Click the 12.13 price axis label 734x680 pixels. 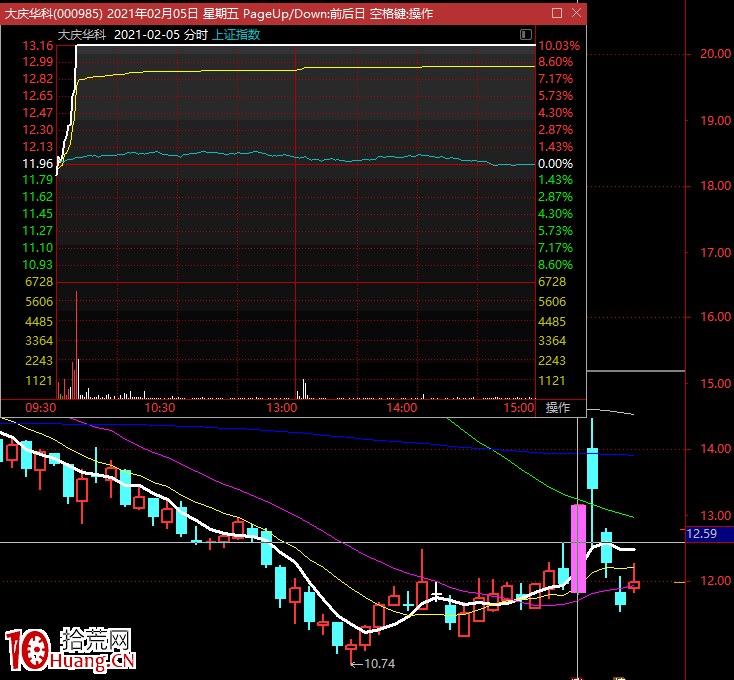pos(38,146)
